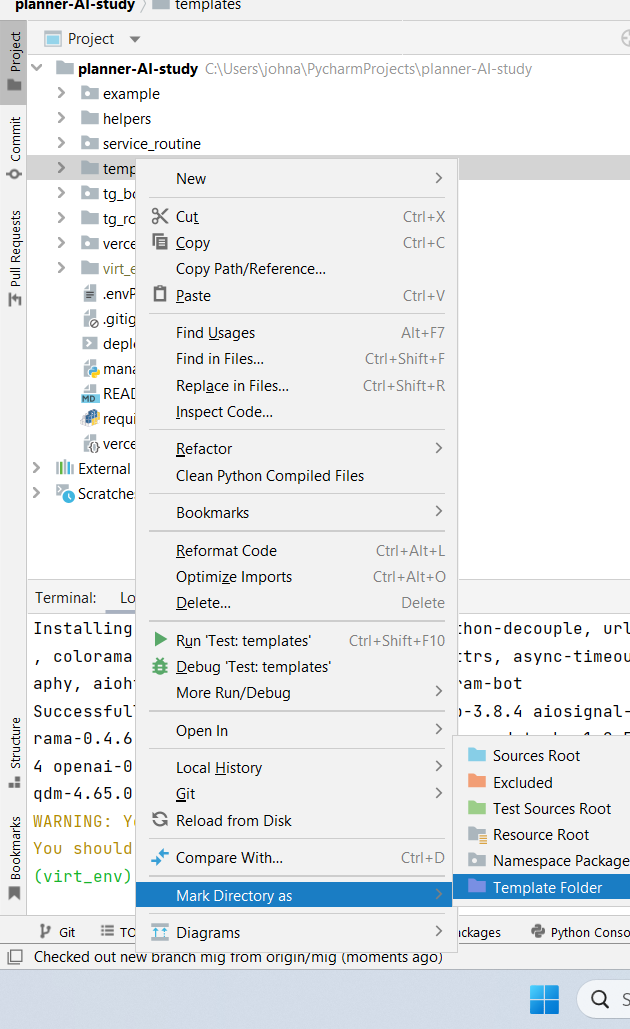Expand the helpers folder
This screenshot has height=1029, width=630.
tap(61, 117)
